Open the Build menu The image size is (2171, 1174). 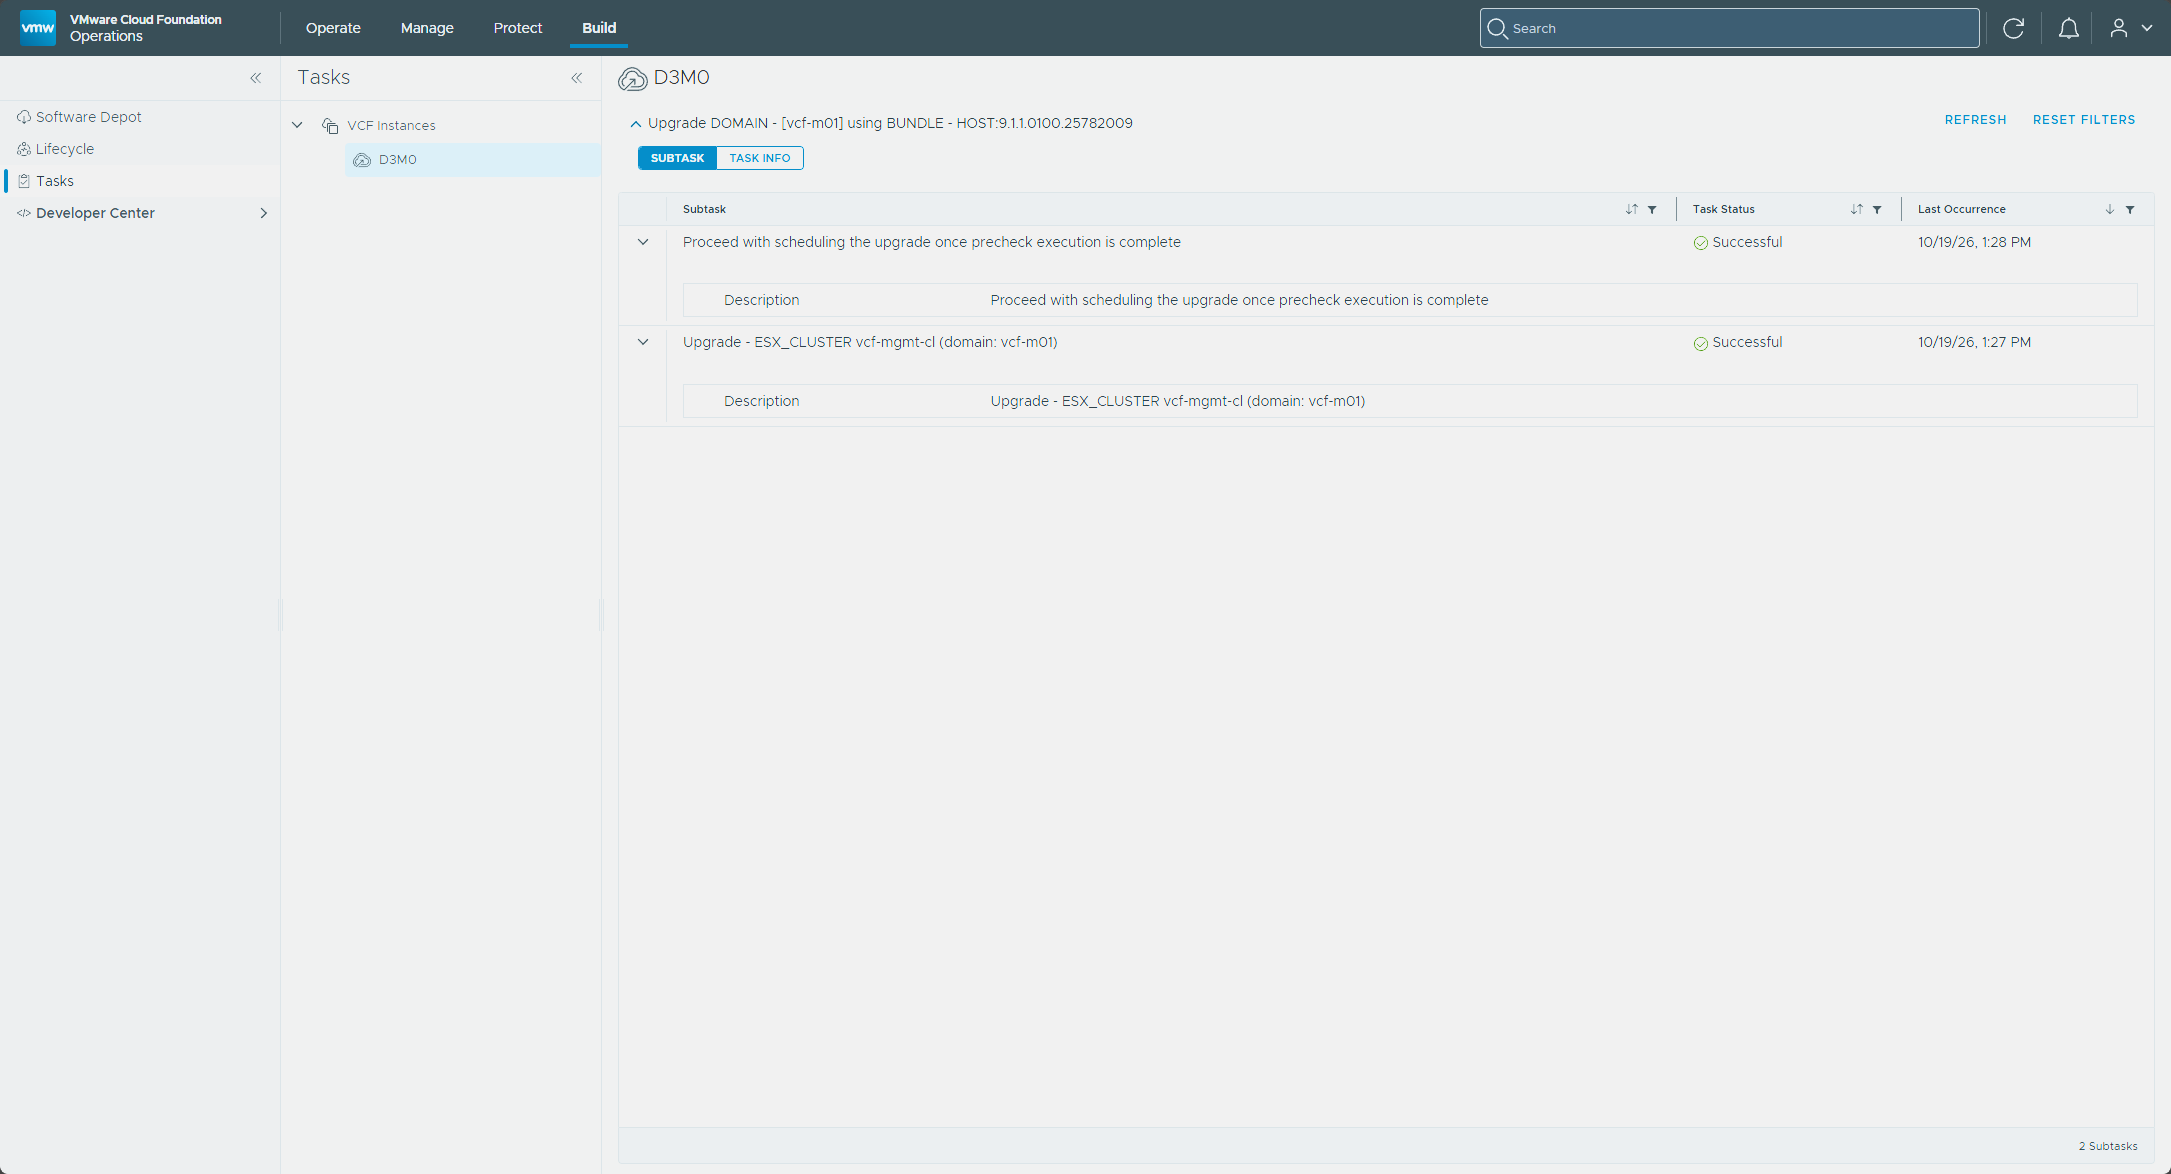[x=599, y=28]
